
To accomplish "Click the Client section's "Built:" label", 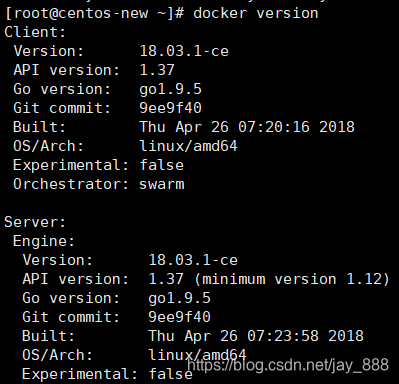I will pyautogui.click(x=39, y=127).
